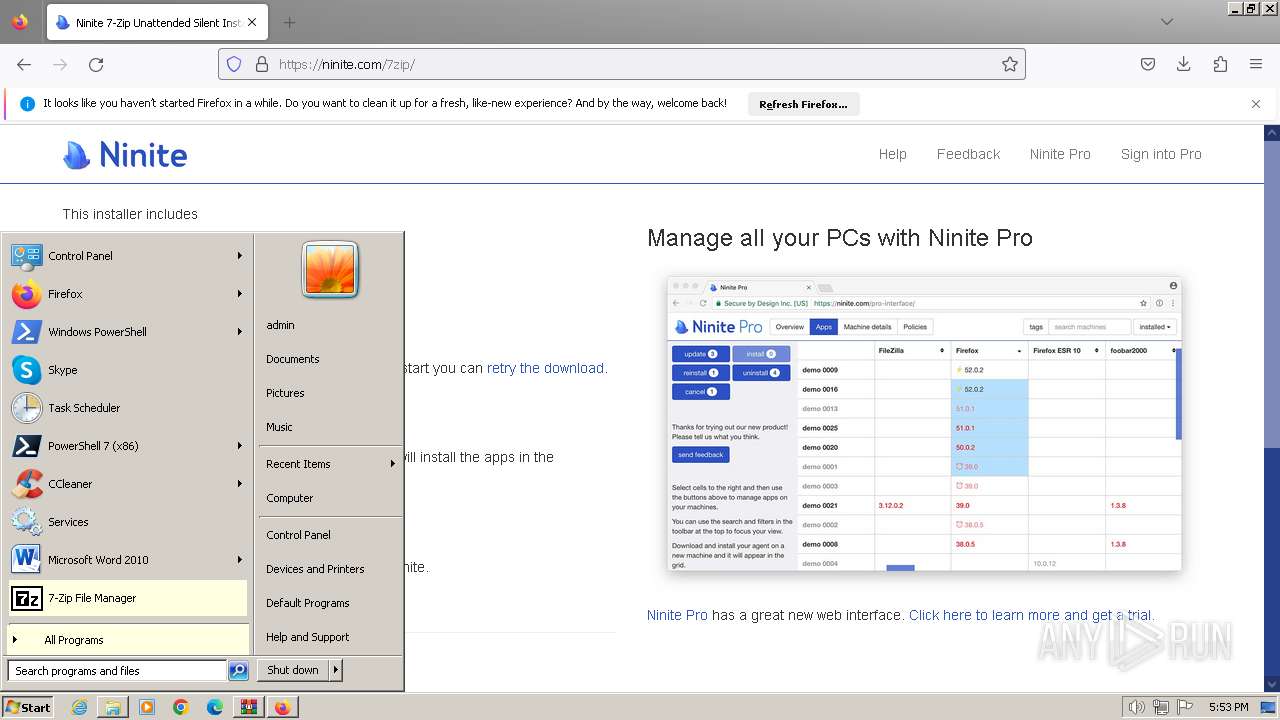Click the Windows Start button

click(x=28, y=707)
